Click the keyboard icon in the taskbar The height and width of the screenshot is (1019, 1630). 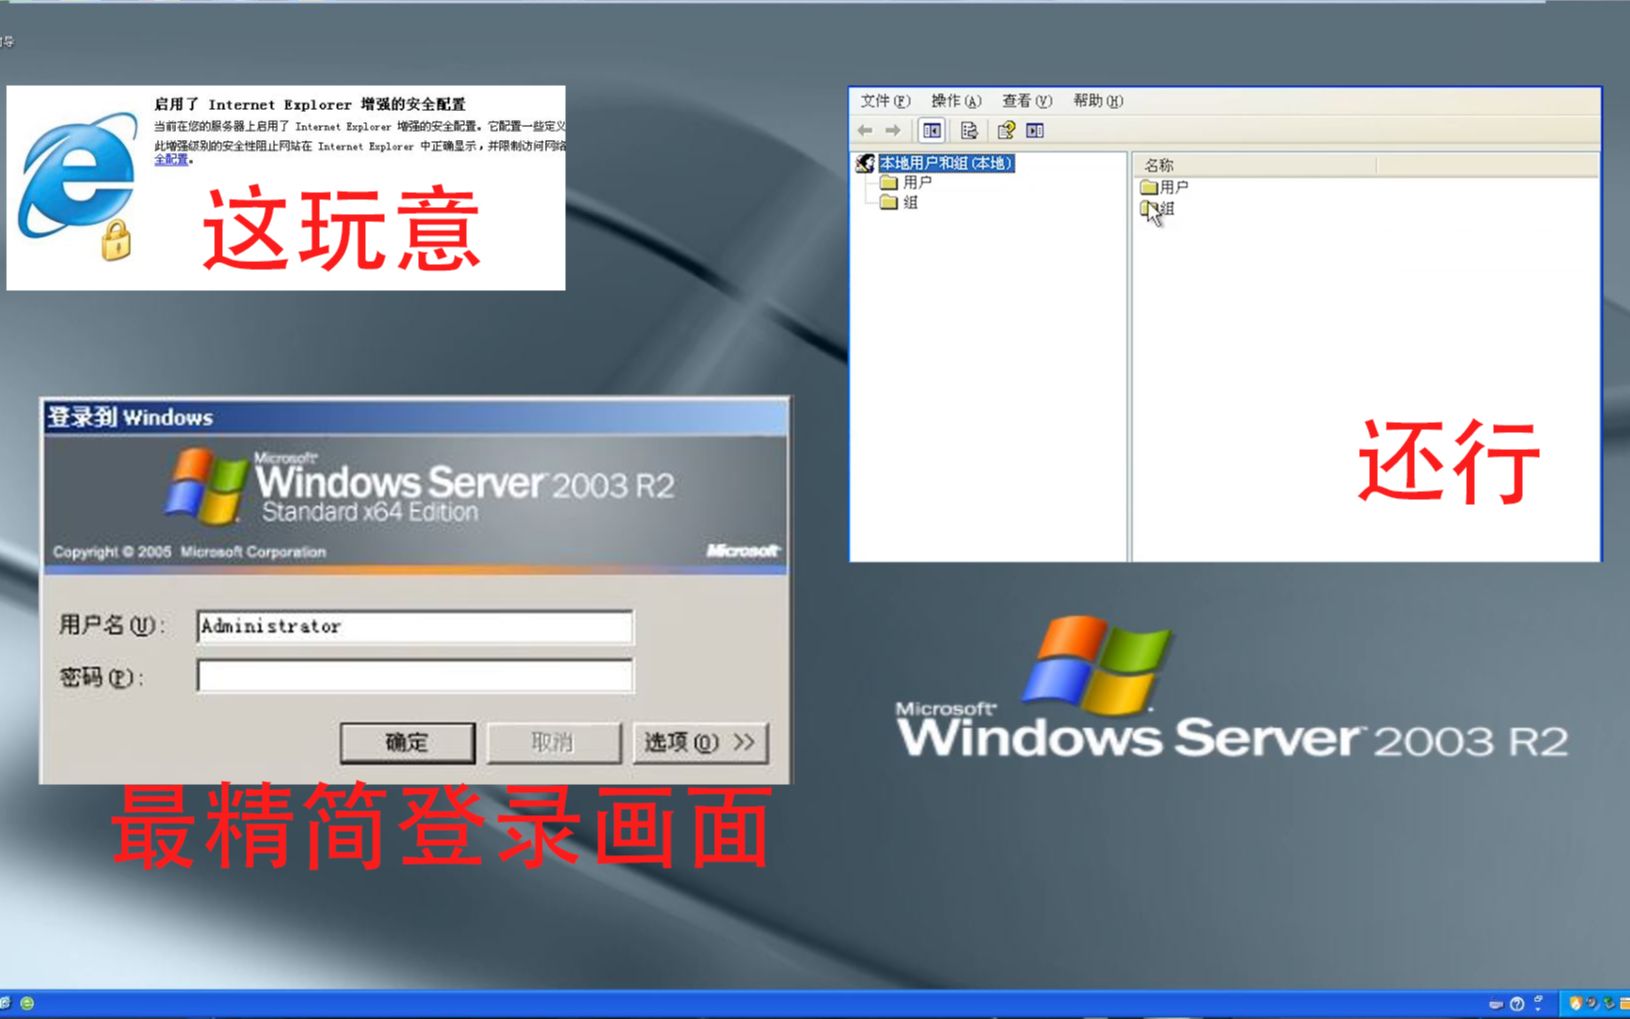click(x=1496, y=1004)
